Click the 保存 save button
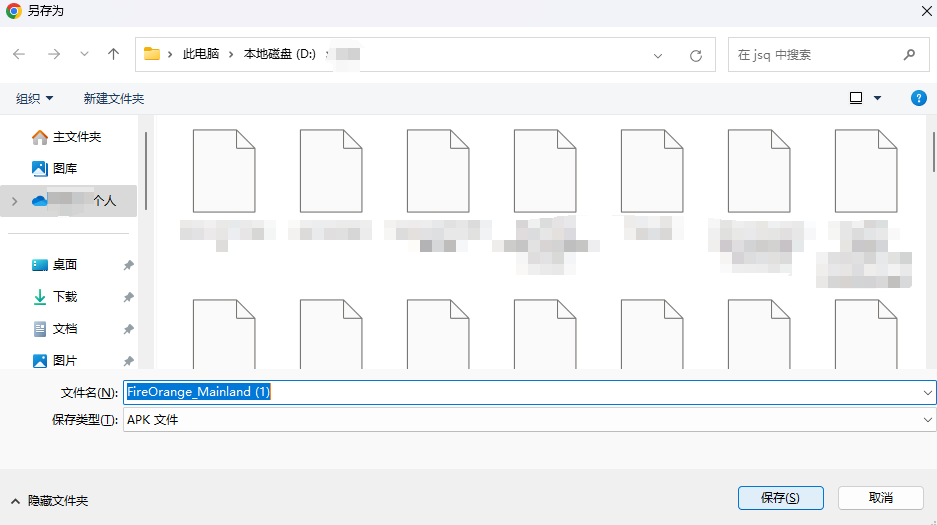The width and height of the screenshot is (937, 525). [779, 498]
